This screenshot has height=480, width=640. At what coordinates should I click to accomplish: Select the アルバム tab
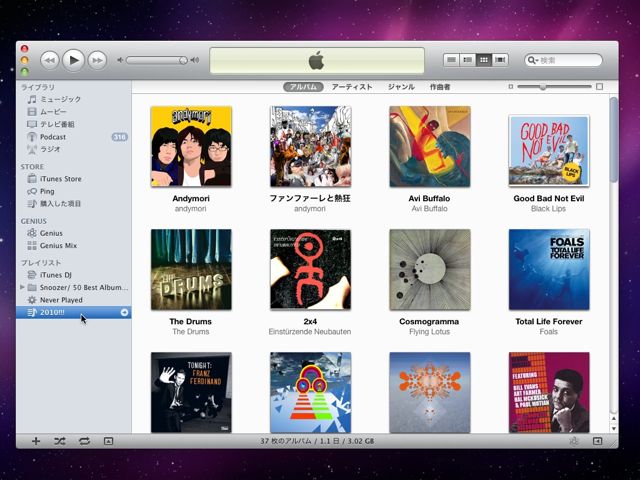tap(303, 87)
